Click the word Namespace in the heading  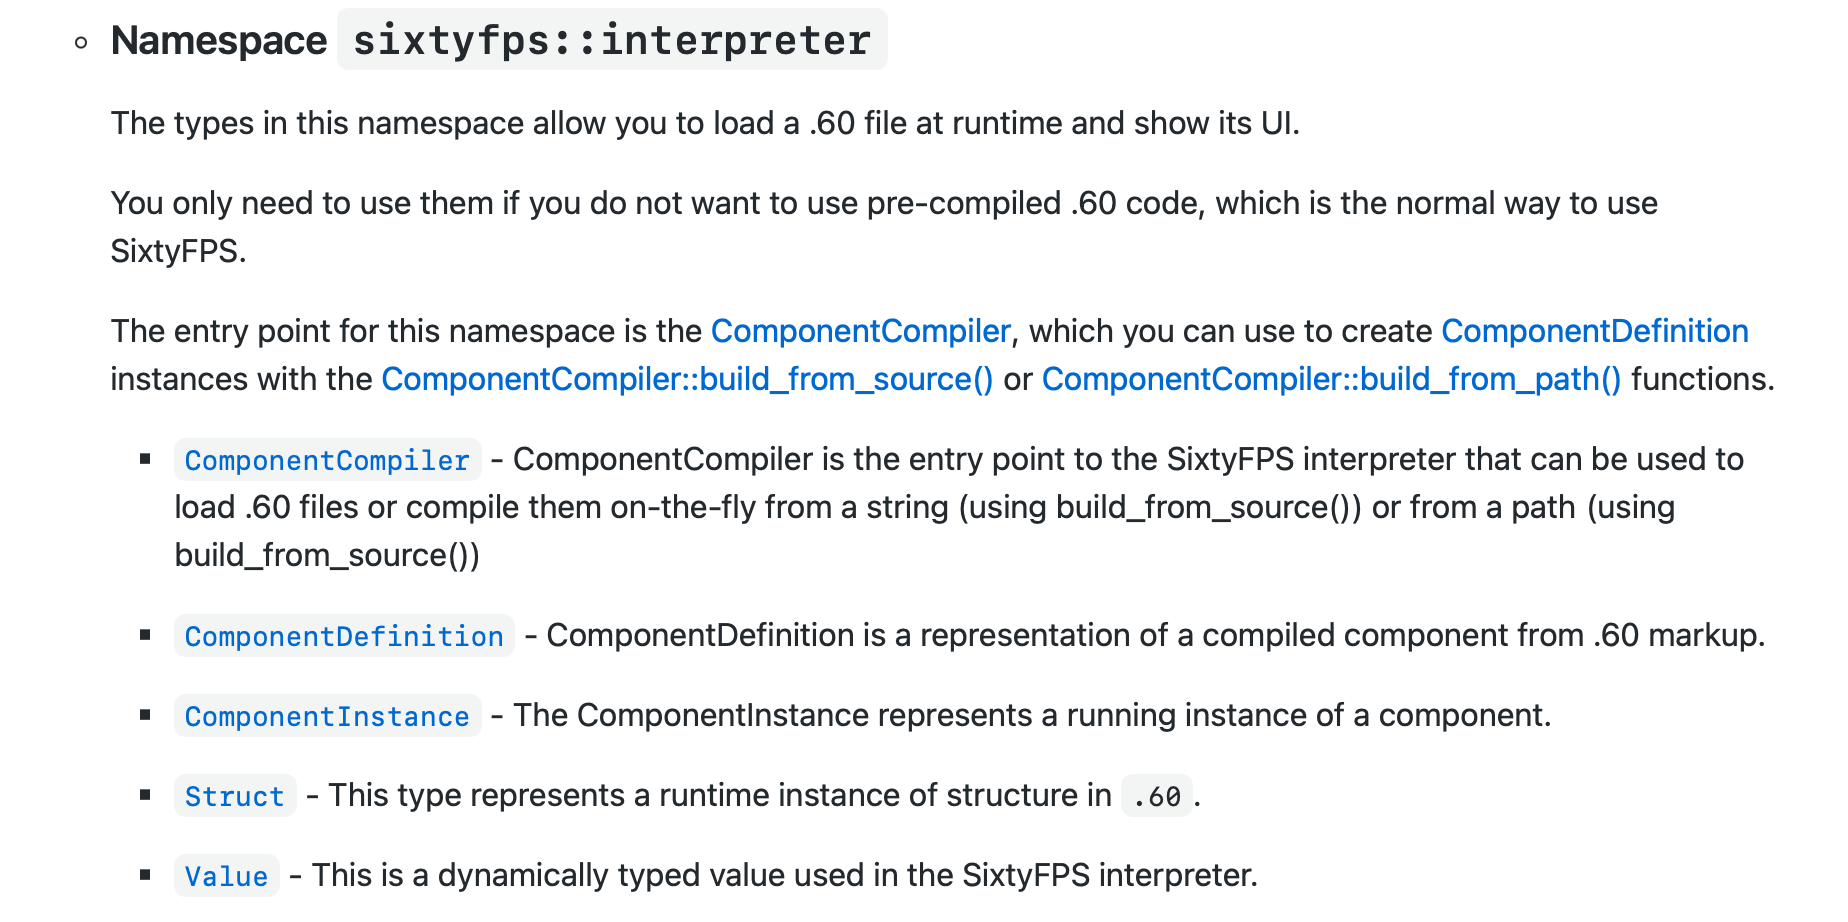click(x=219, y=40)
